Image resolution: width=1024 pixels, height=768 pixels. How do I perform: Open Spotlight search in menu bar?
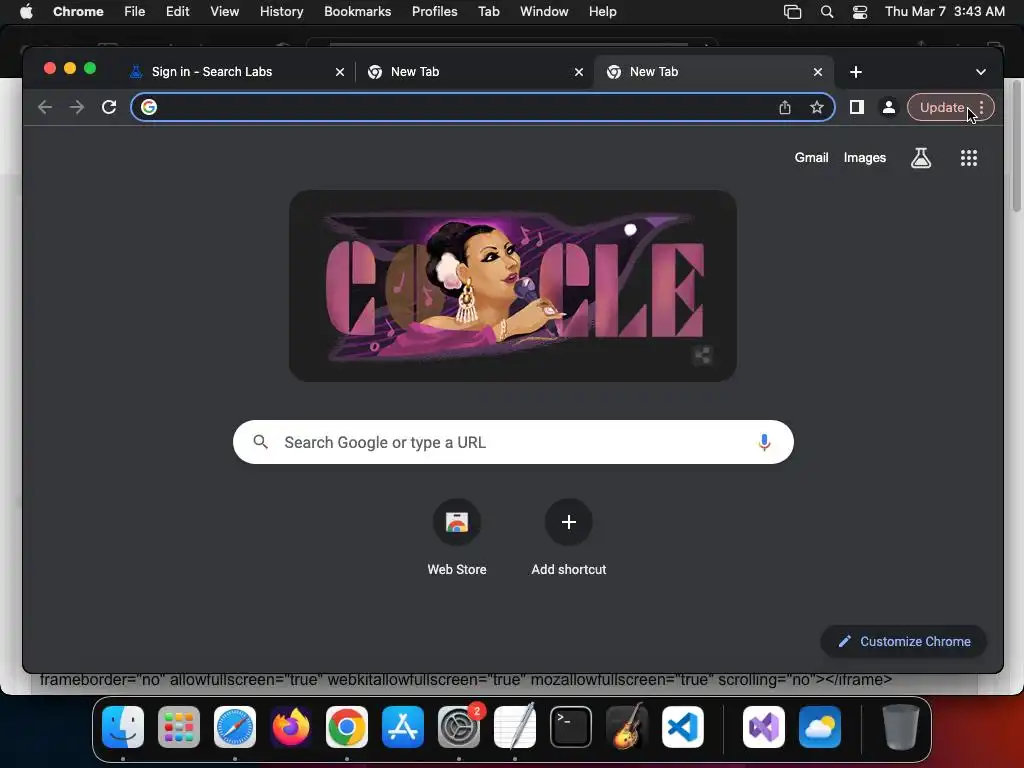coord(827,12)
